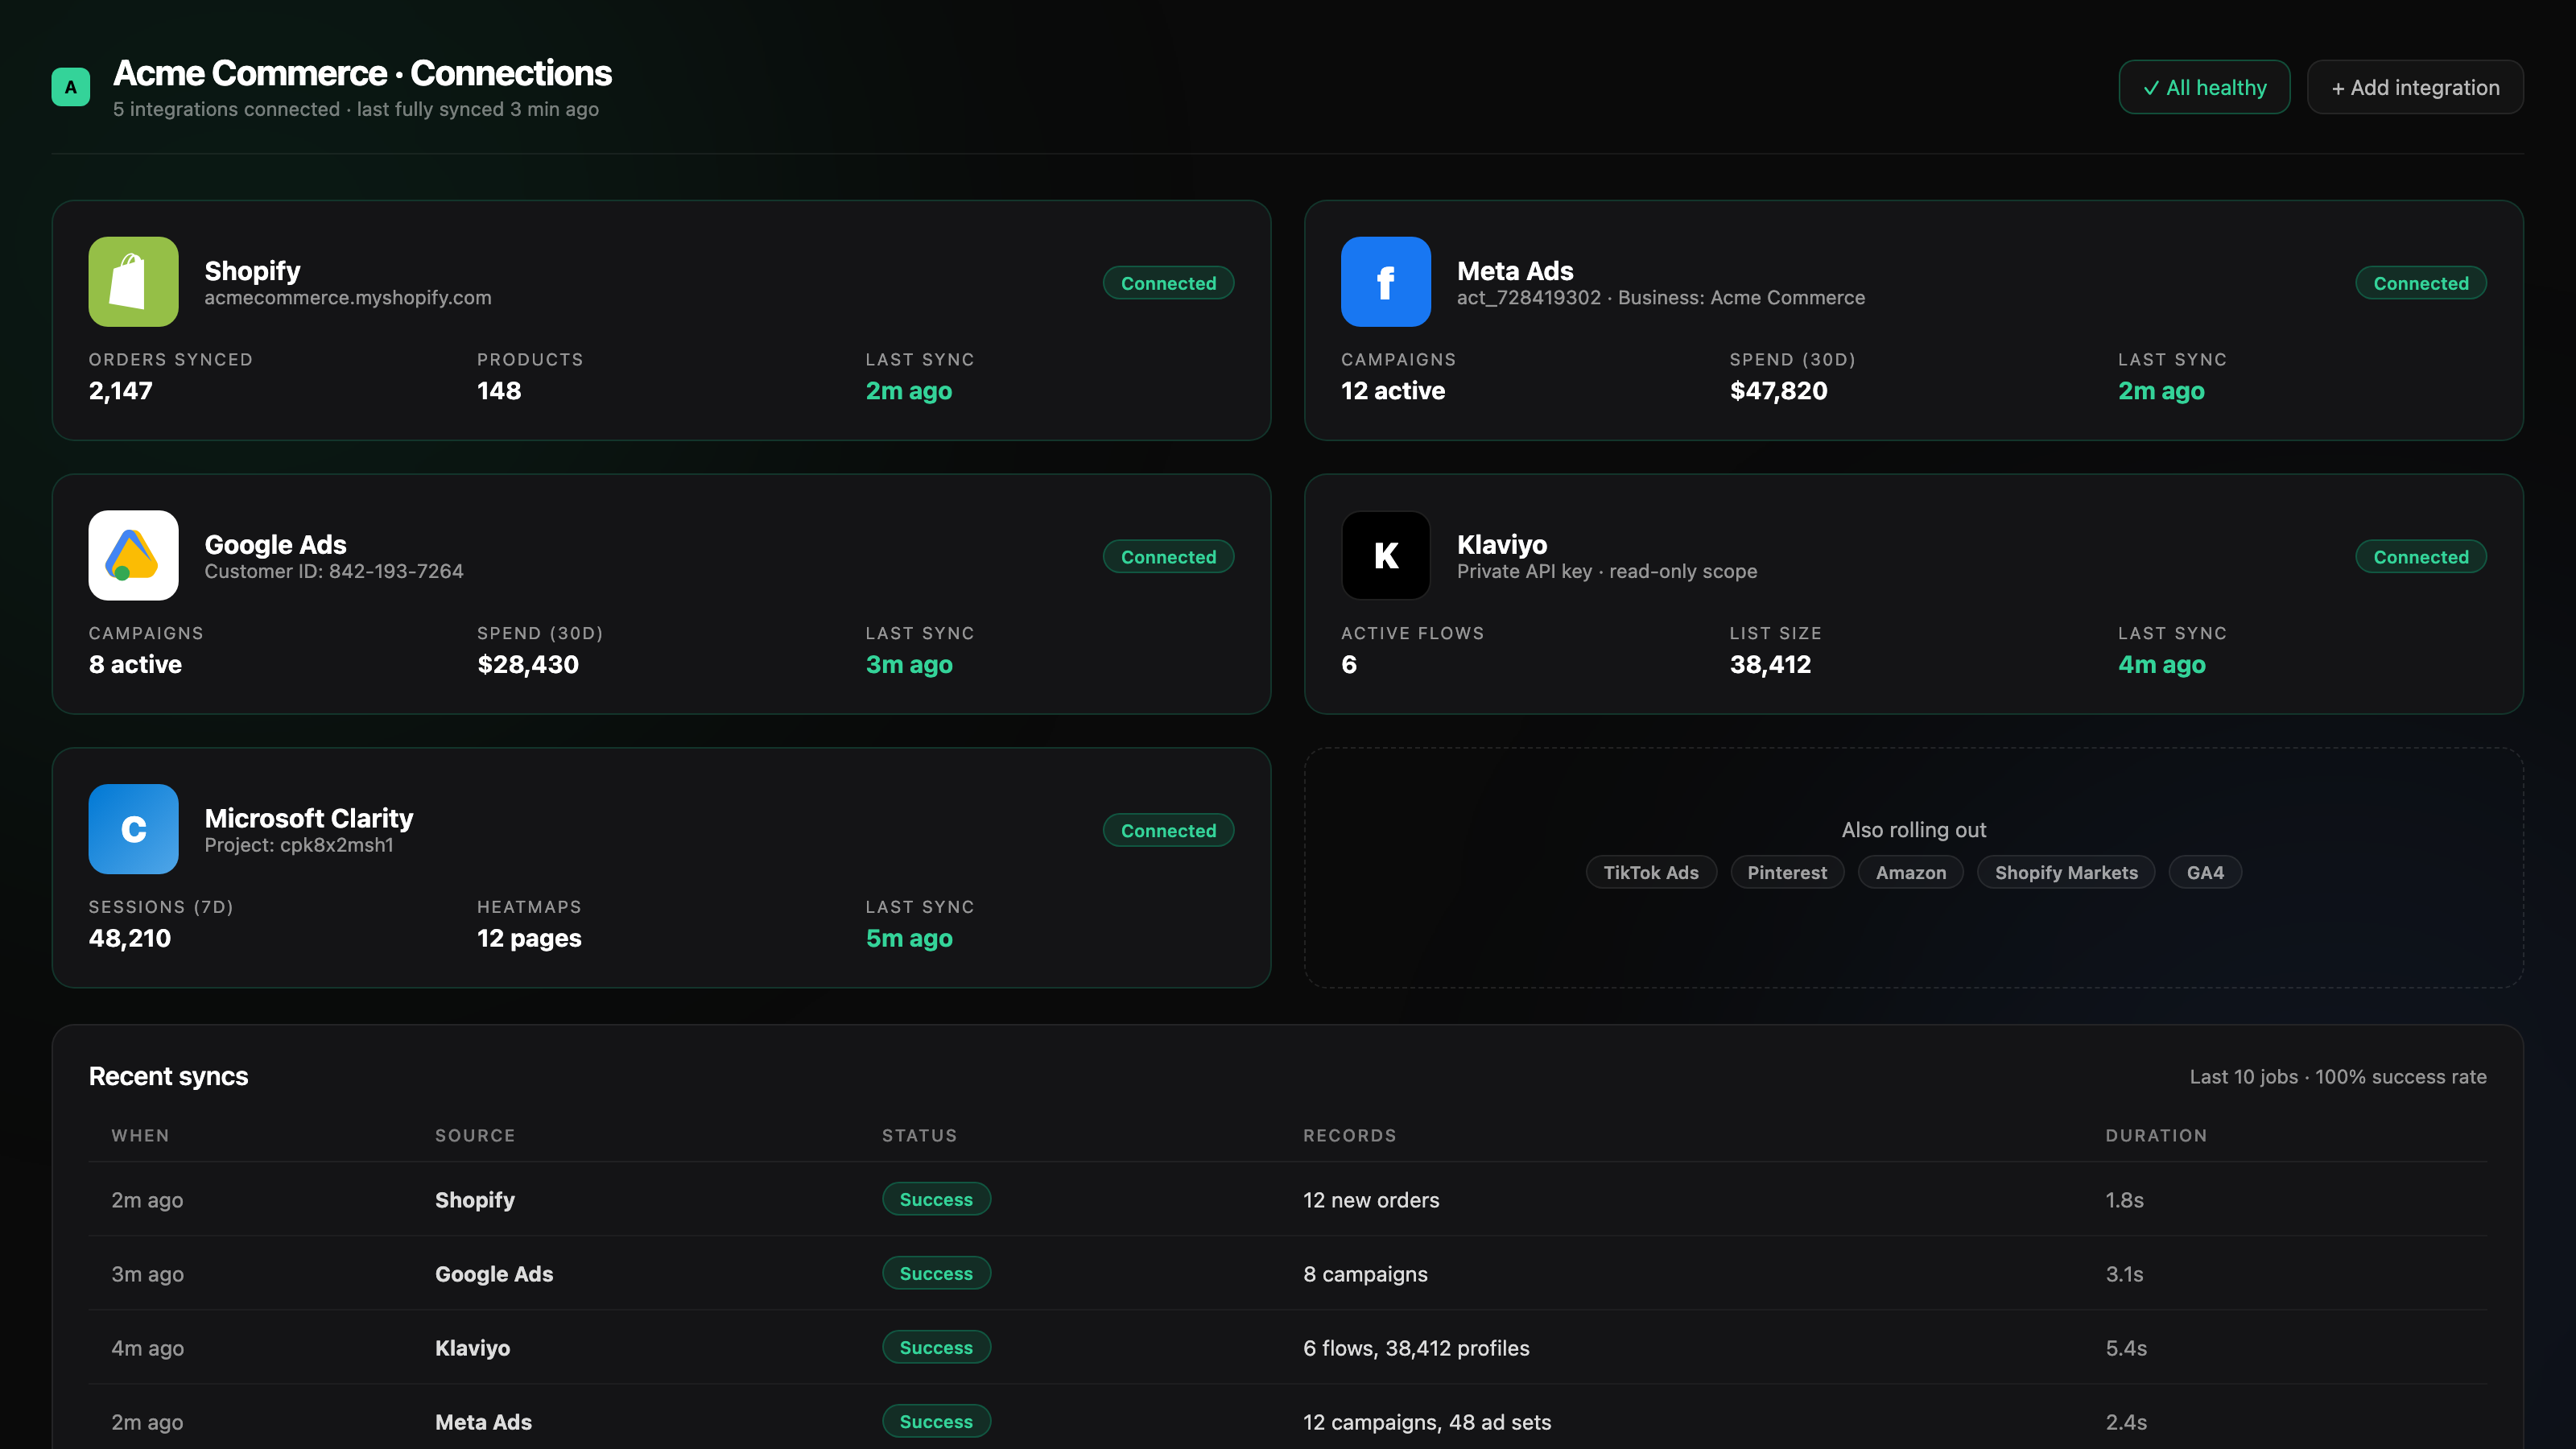Click Klaviyo list size 38,412
2576x1449 pixels.
(x=1771, y=665)
